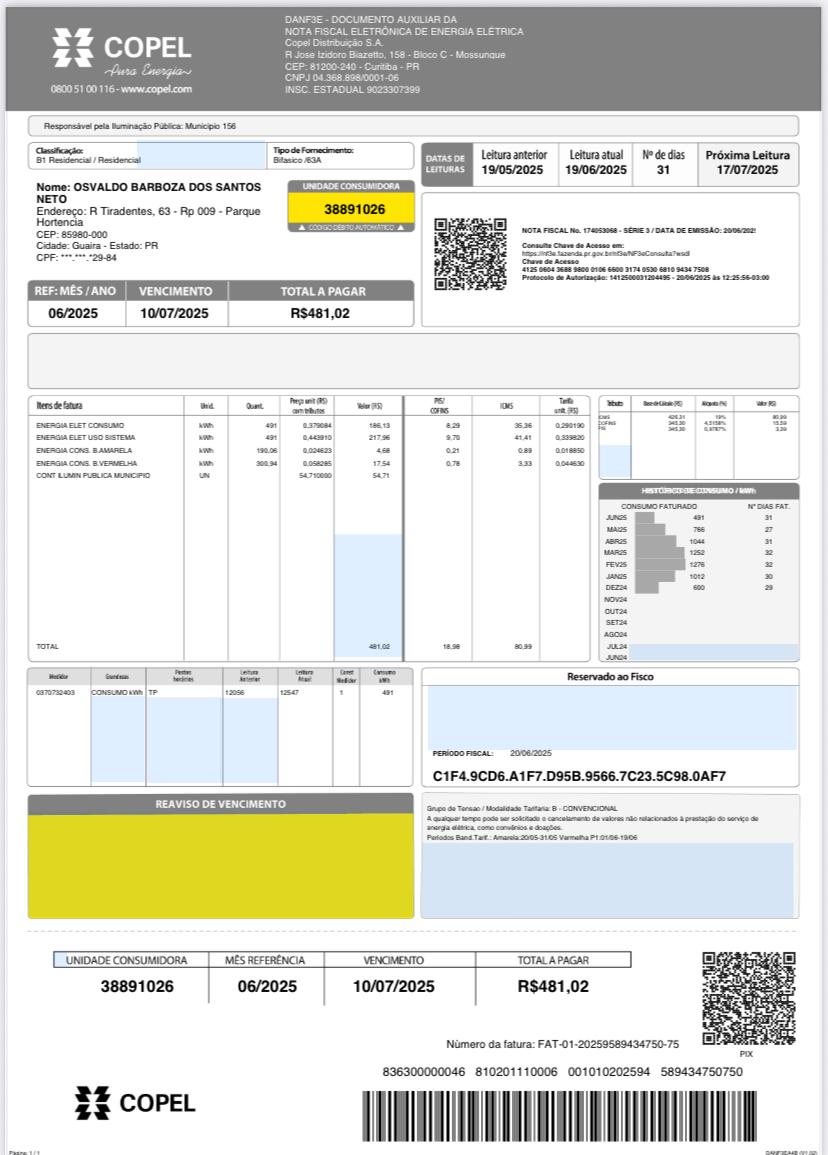
Task: Select the customer name Osvaldo Barboza dos Santos Neto
Action: [148, 193]
